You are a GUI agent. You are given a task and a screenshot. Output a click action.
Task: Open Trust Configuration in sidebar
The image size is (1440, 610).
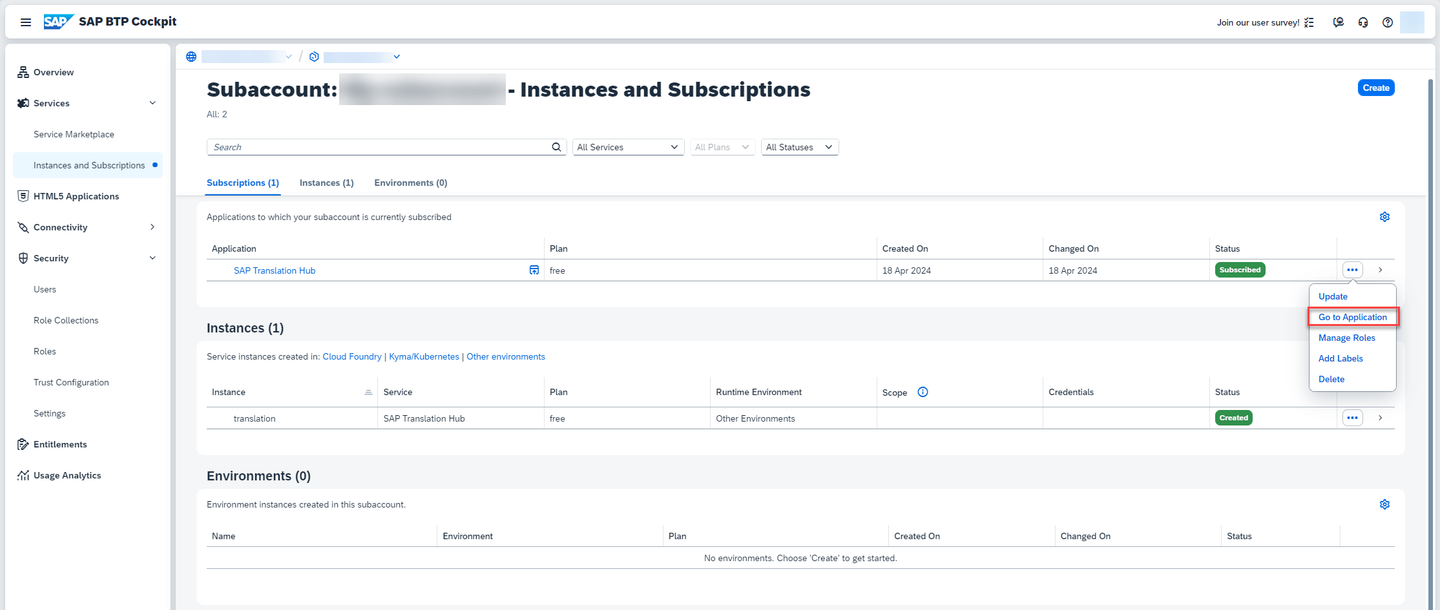pos(71,382)
